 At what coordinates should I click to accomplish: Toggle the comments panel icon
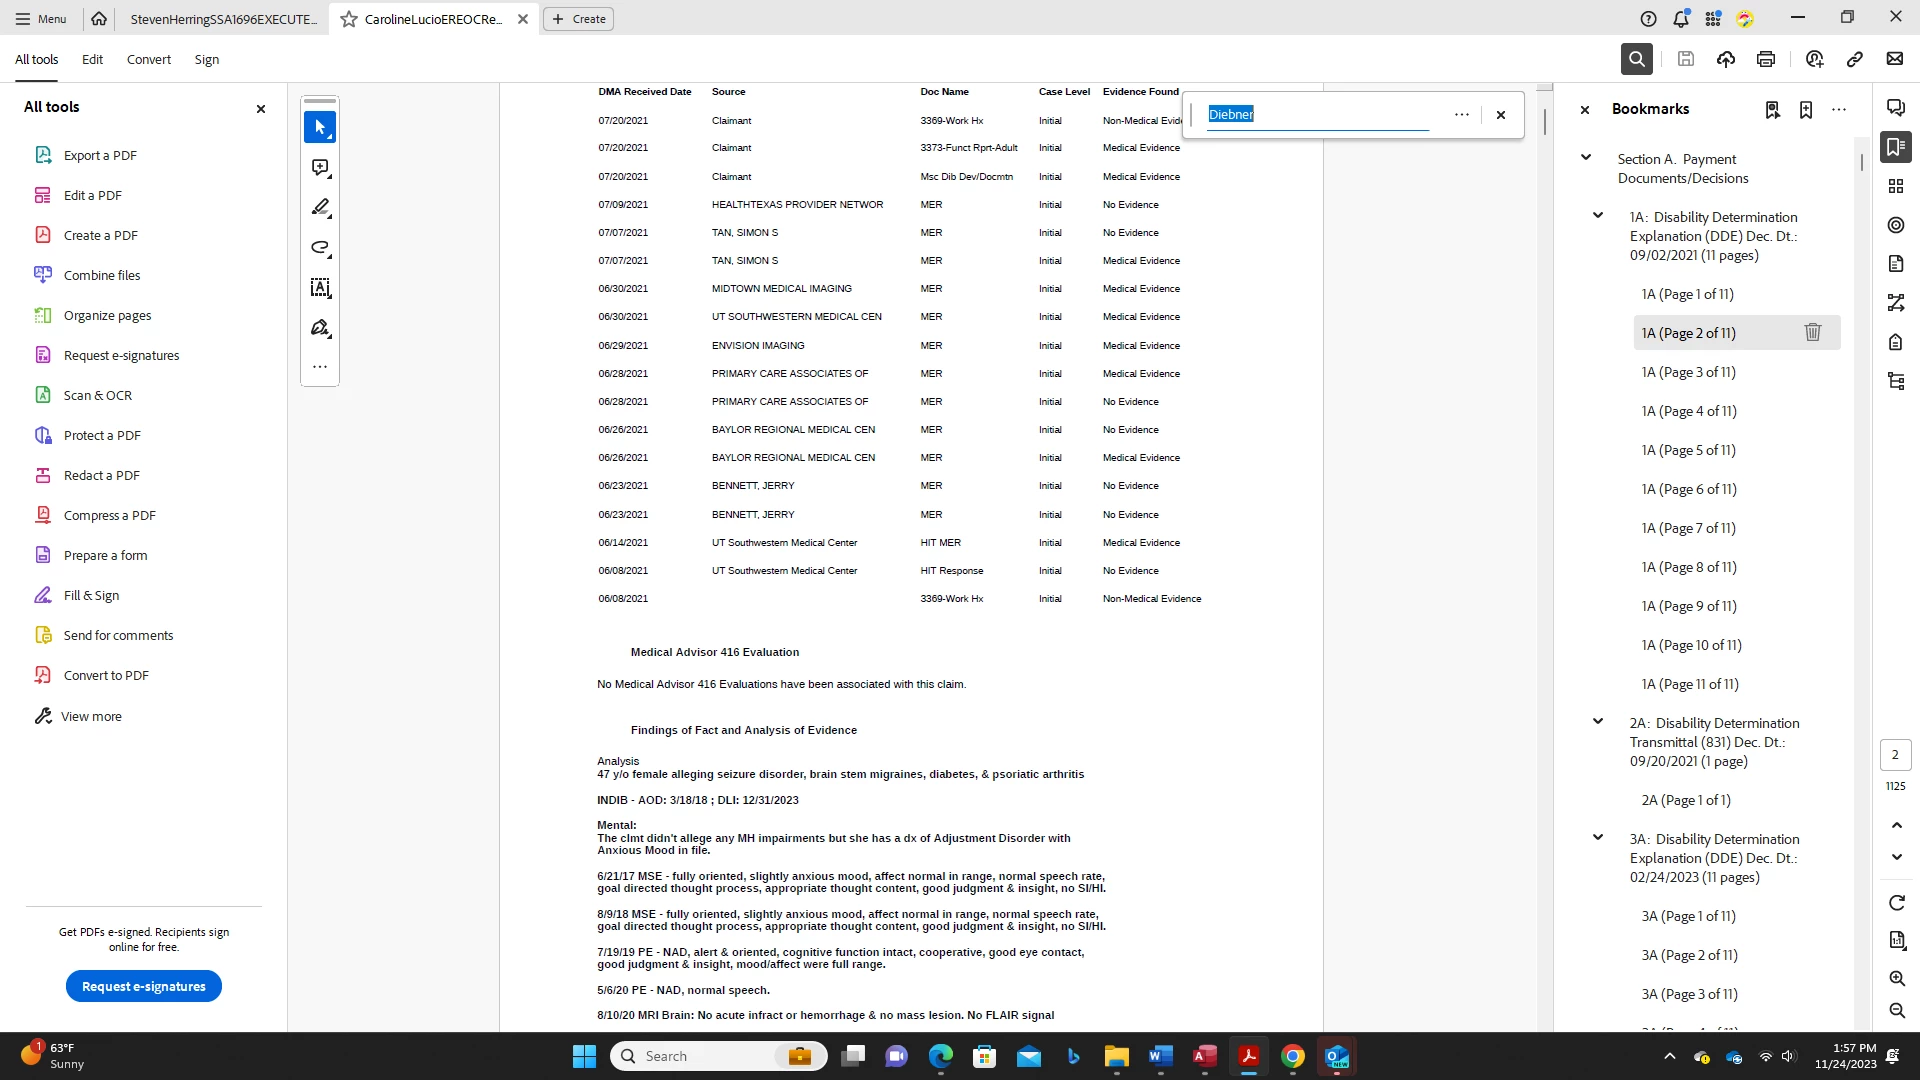1895,108
